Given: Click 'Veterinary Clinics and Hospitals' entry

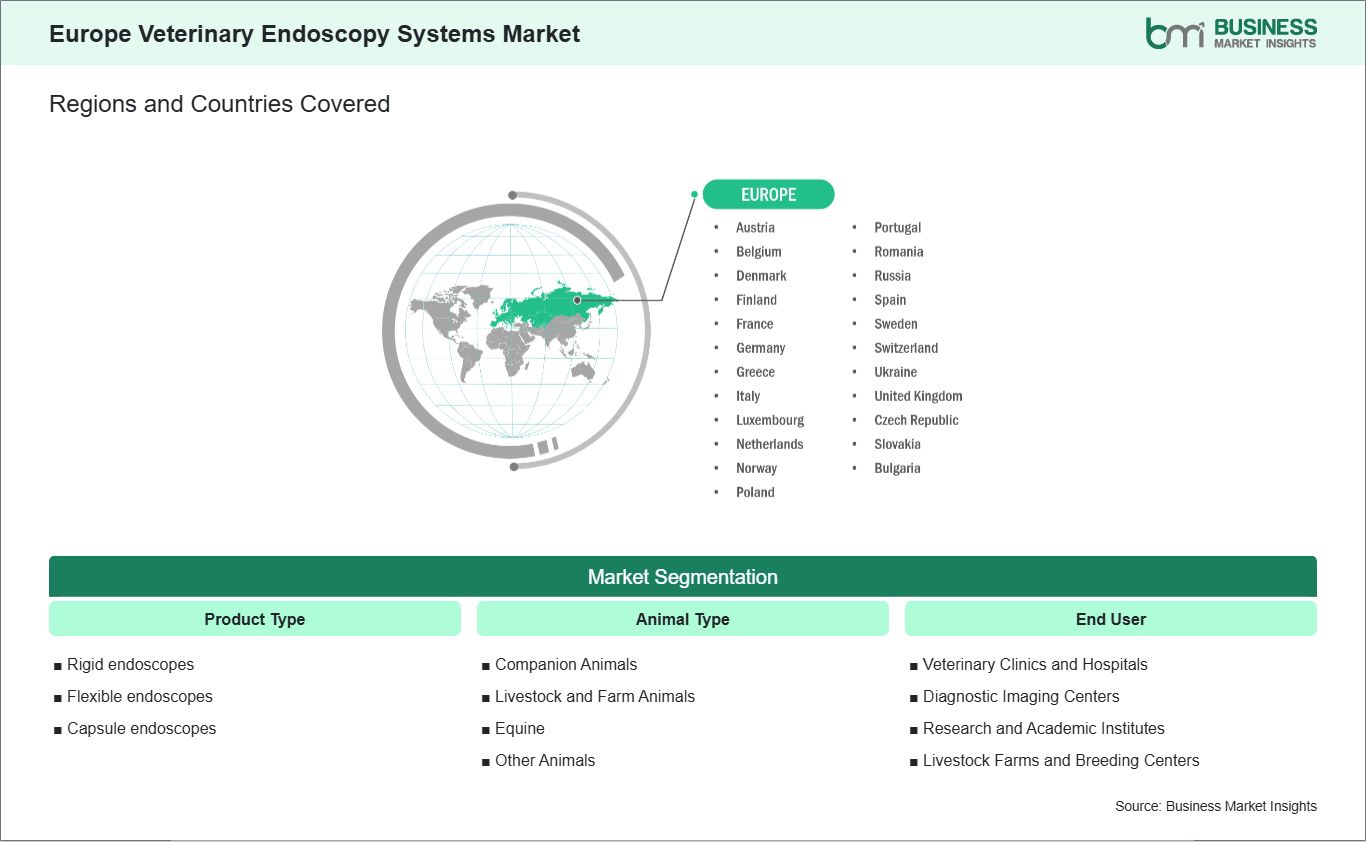Looking at the screenshot, I should (x=1035, y=664).
